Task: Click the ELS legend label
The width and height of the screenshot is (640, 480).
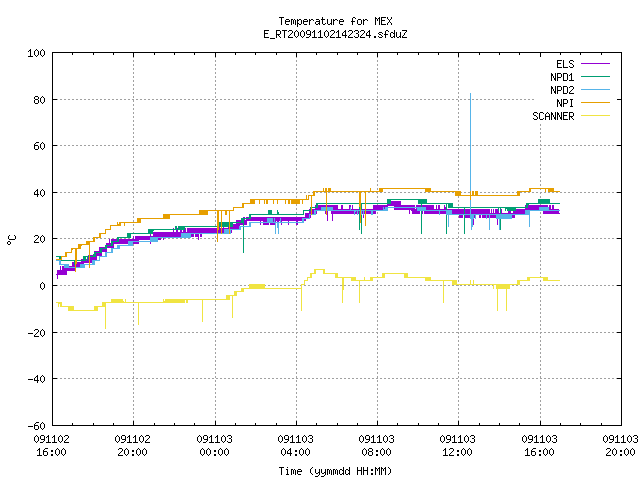Action: pyautogui.click(x=565, y=64)
